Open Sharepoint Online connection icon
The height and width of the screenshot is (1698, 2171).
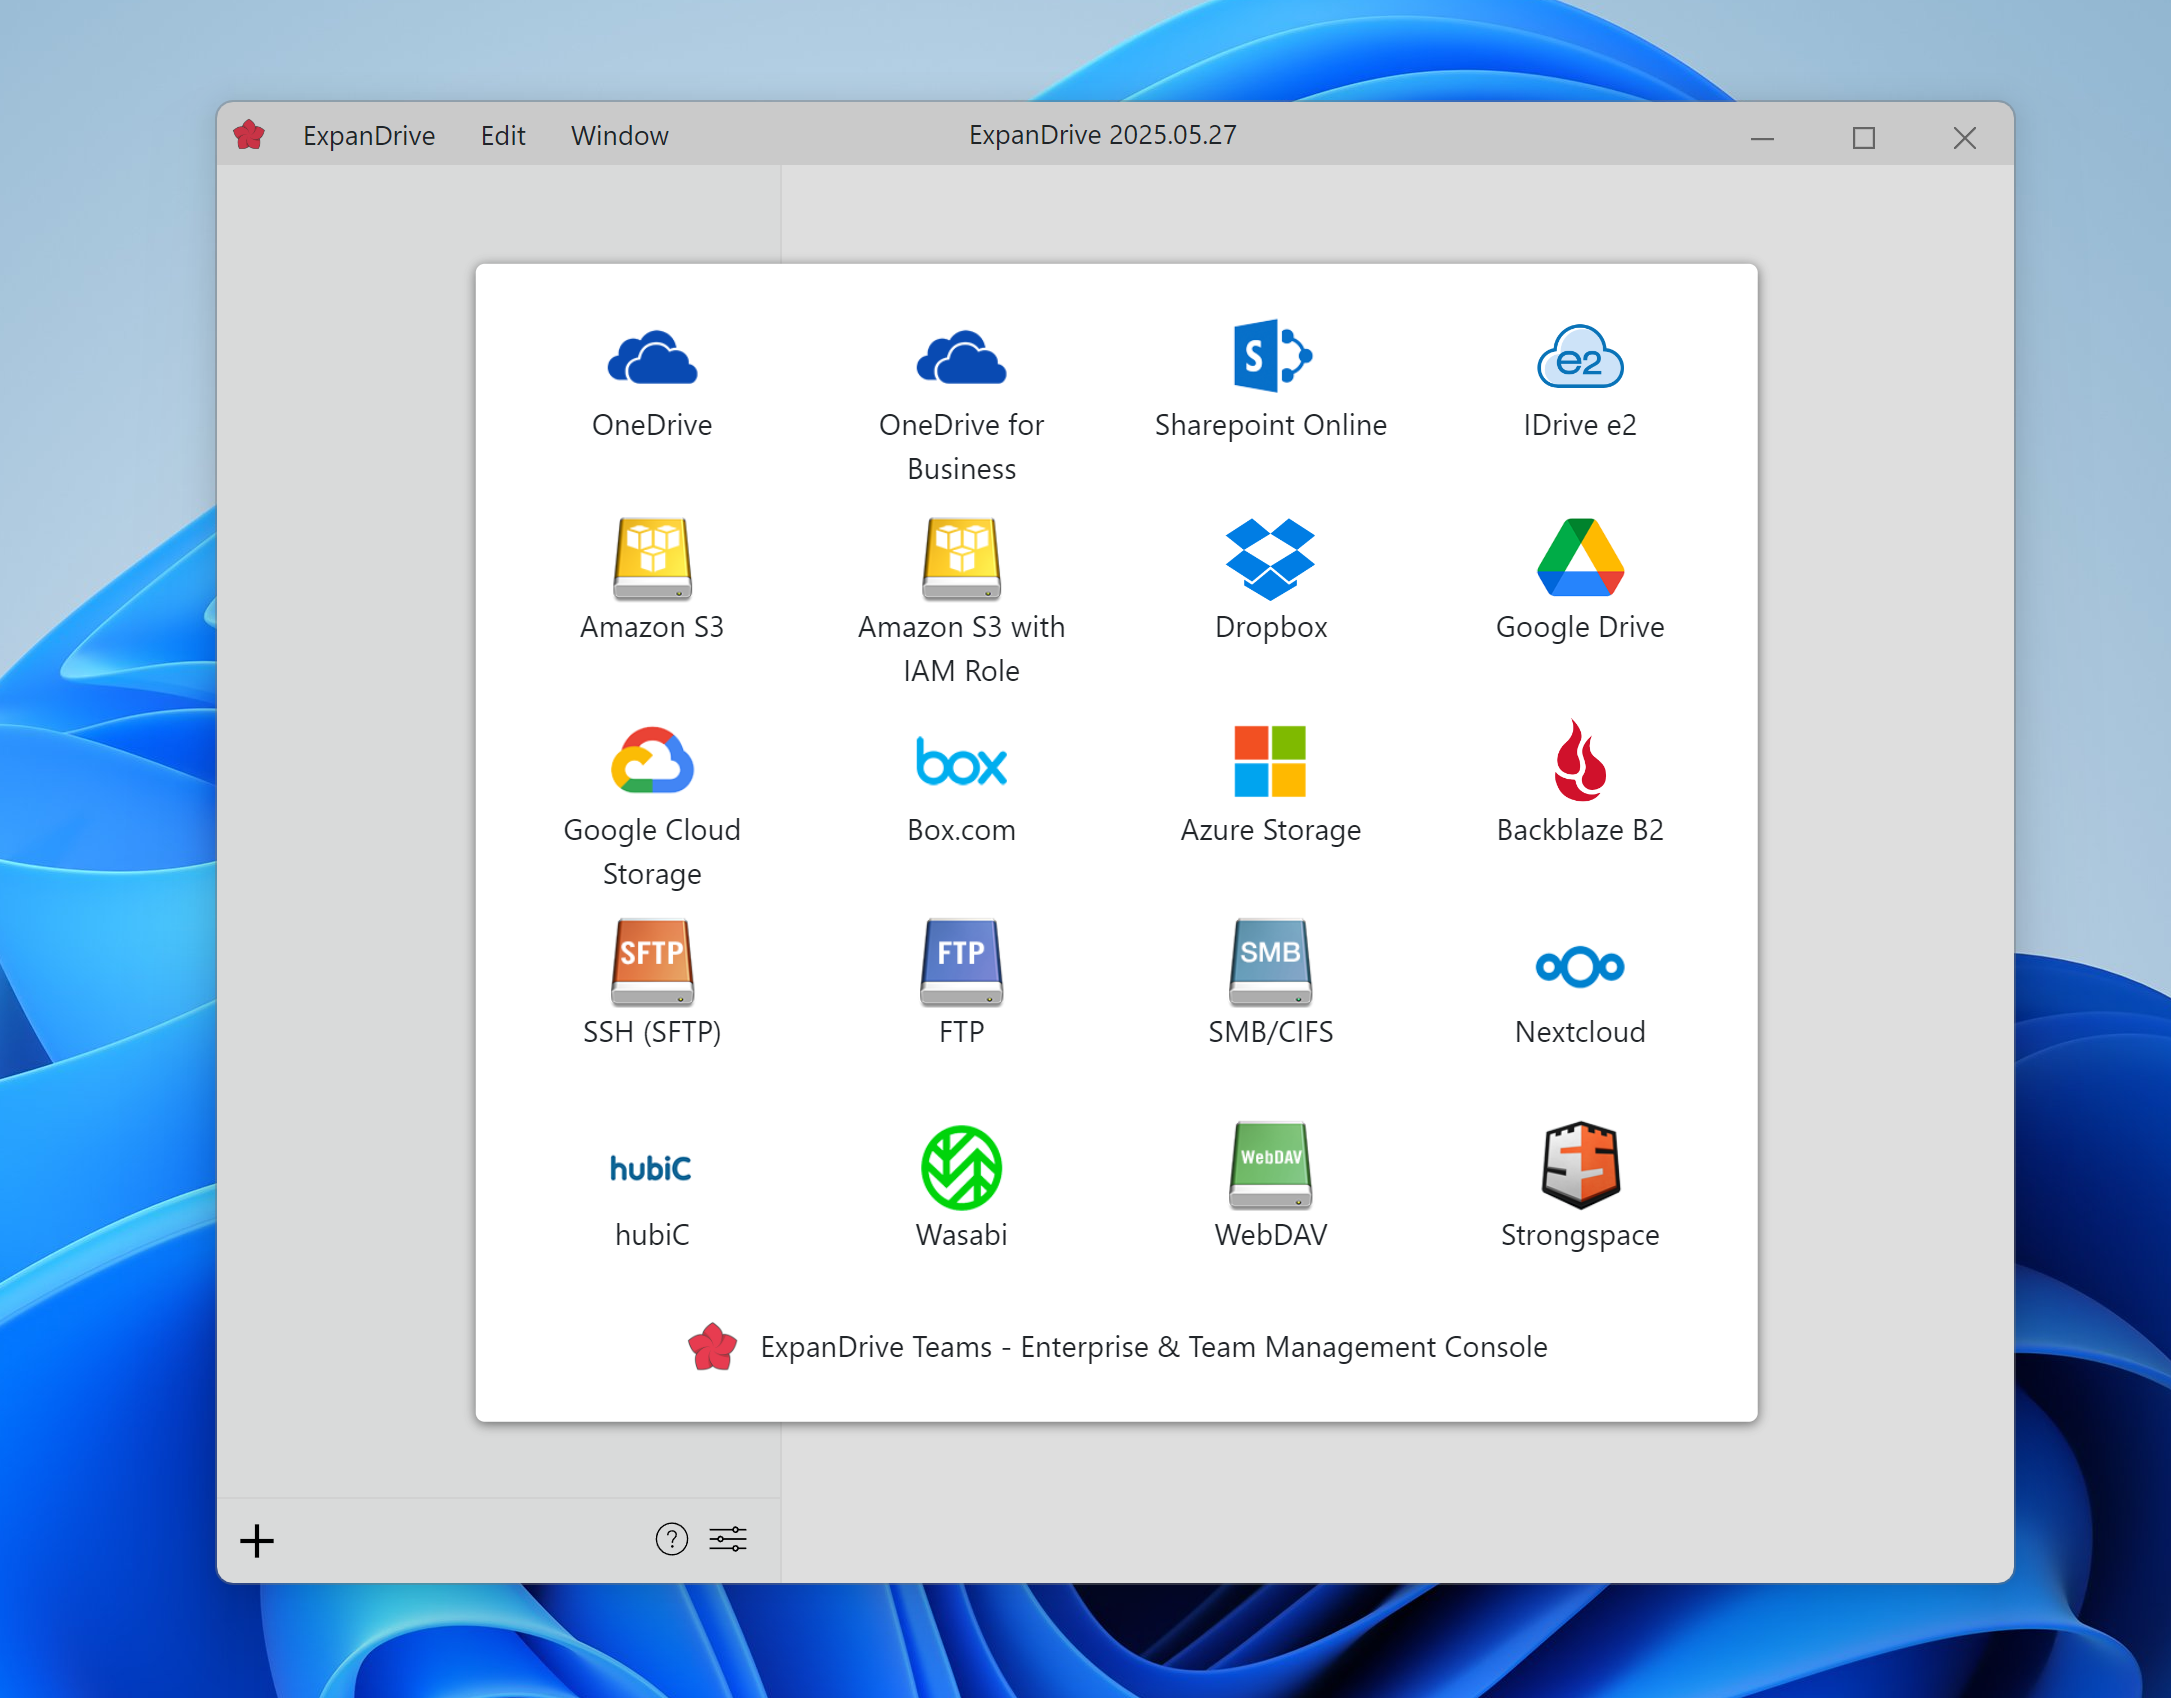tap(1271, 356)
